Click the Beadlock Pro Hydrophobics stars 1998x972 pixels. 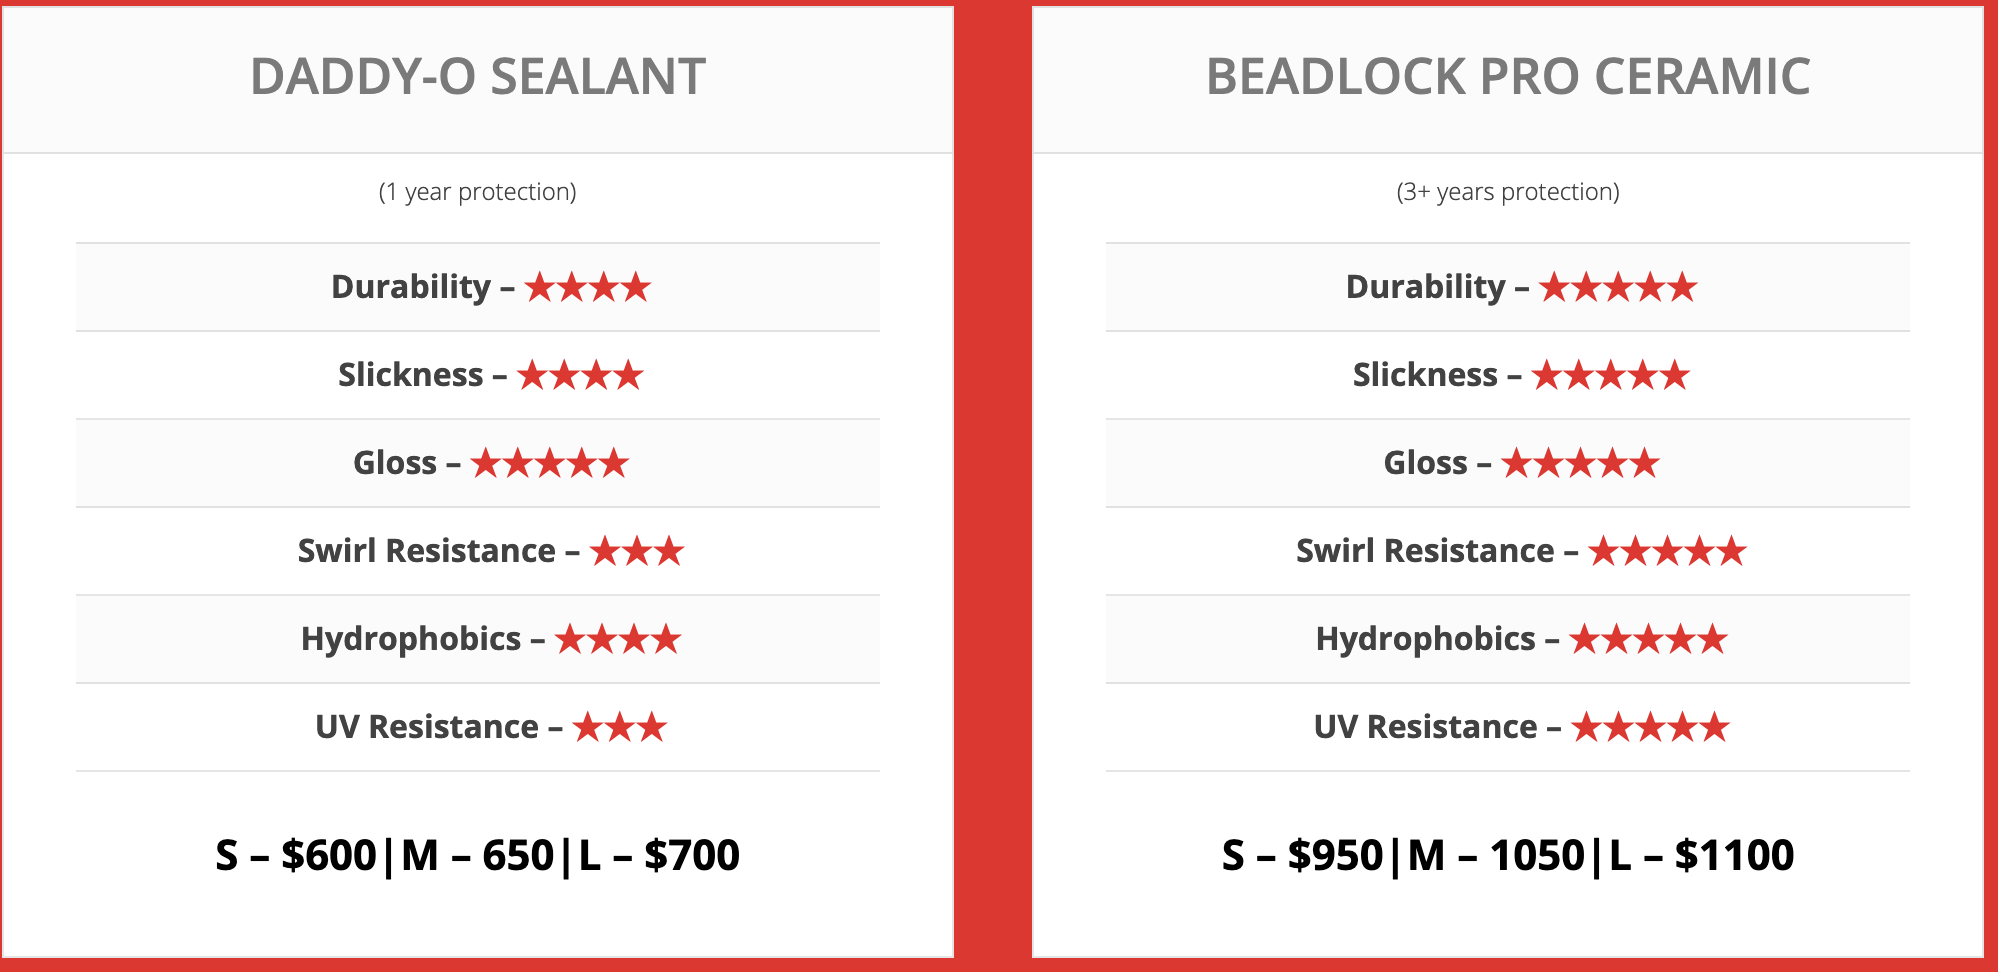pyautogui.click(x=1649, y=640)
